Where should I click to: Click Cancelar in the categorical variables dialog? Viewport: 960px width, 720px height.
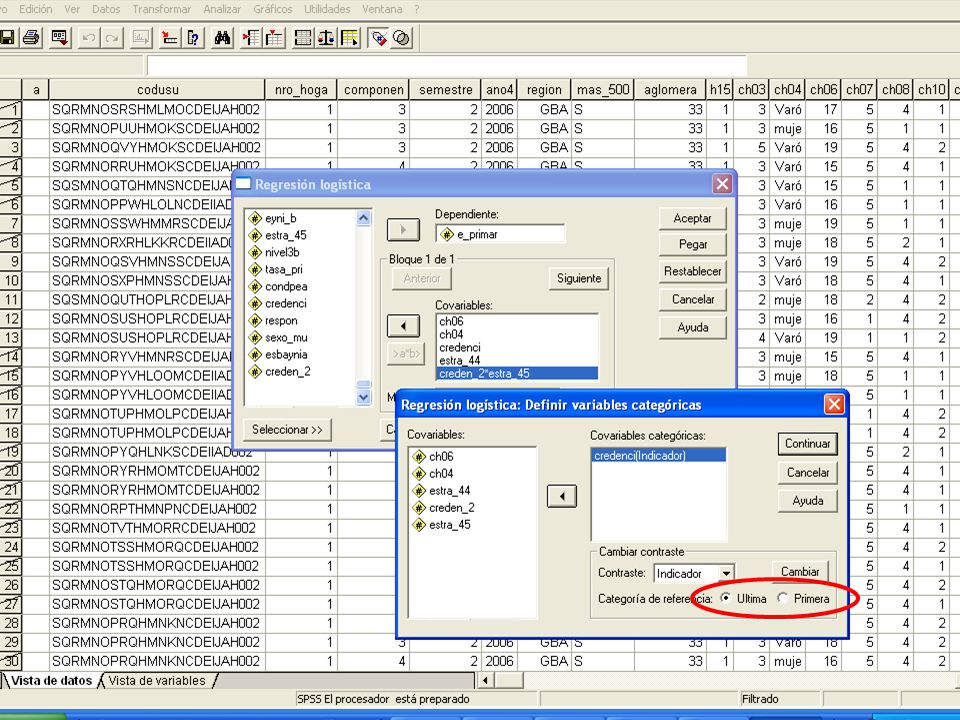(808, 472)
